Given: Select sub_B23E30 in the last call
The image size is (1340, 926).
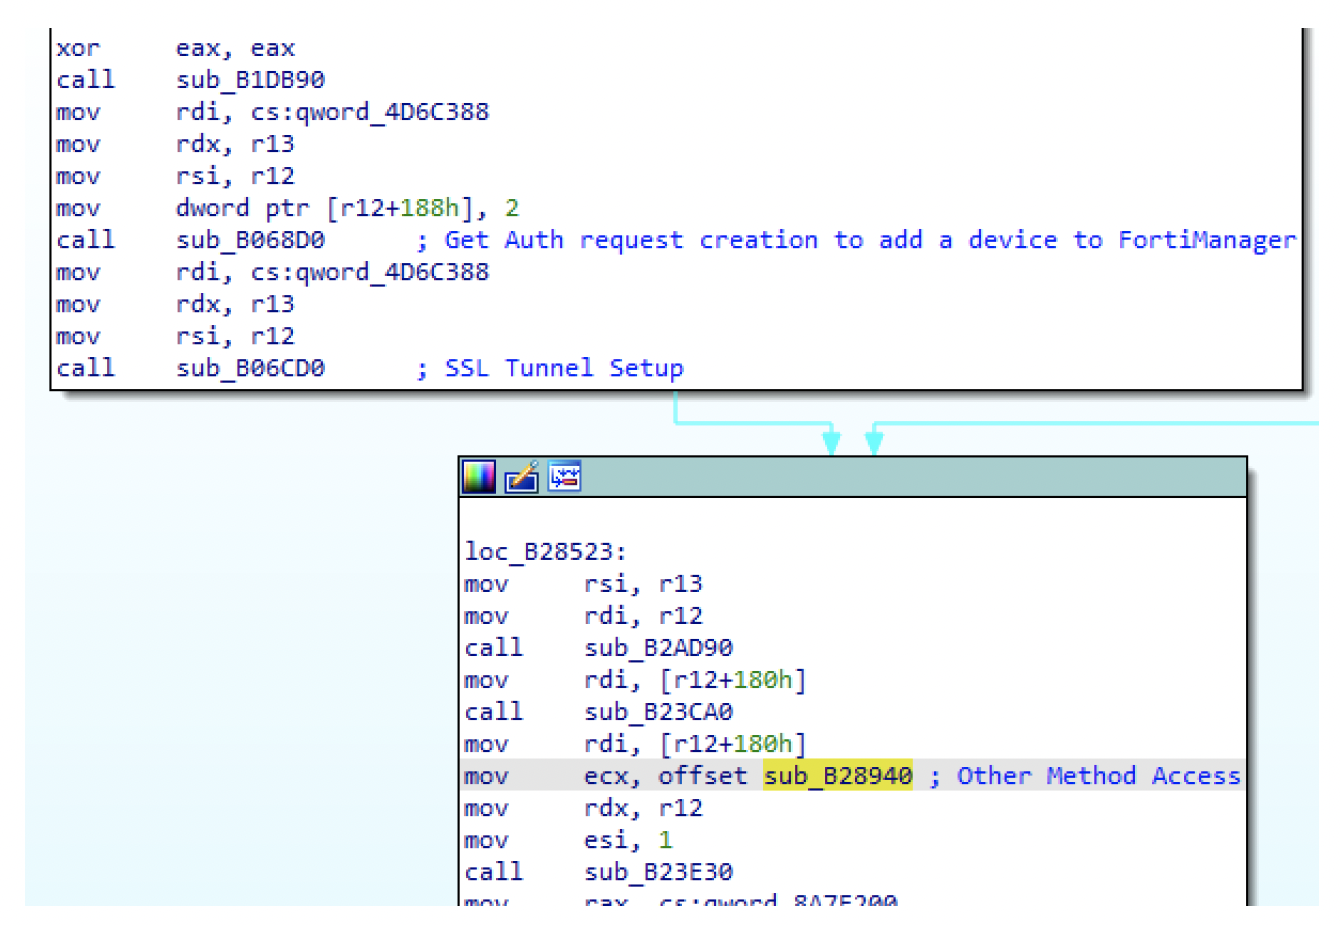Looking at the screenshot, I should click(658, 872).
